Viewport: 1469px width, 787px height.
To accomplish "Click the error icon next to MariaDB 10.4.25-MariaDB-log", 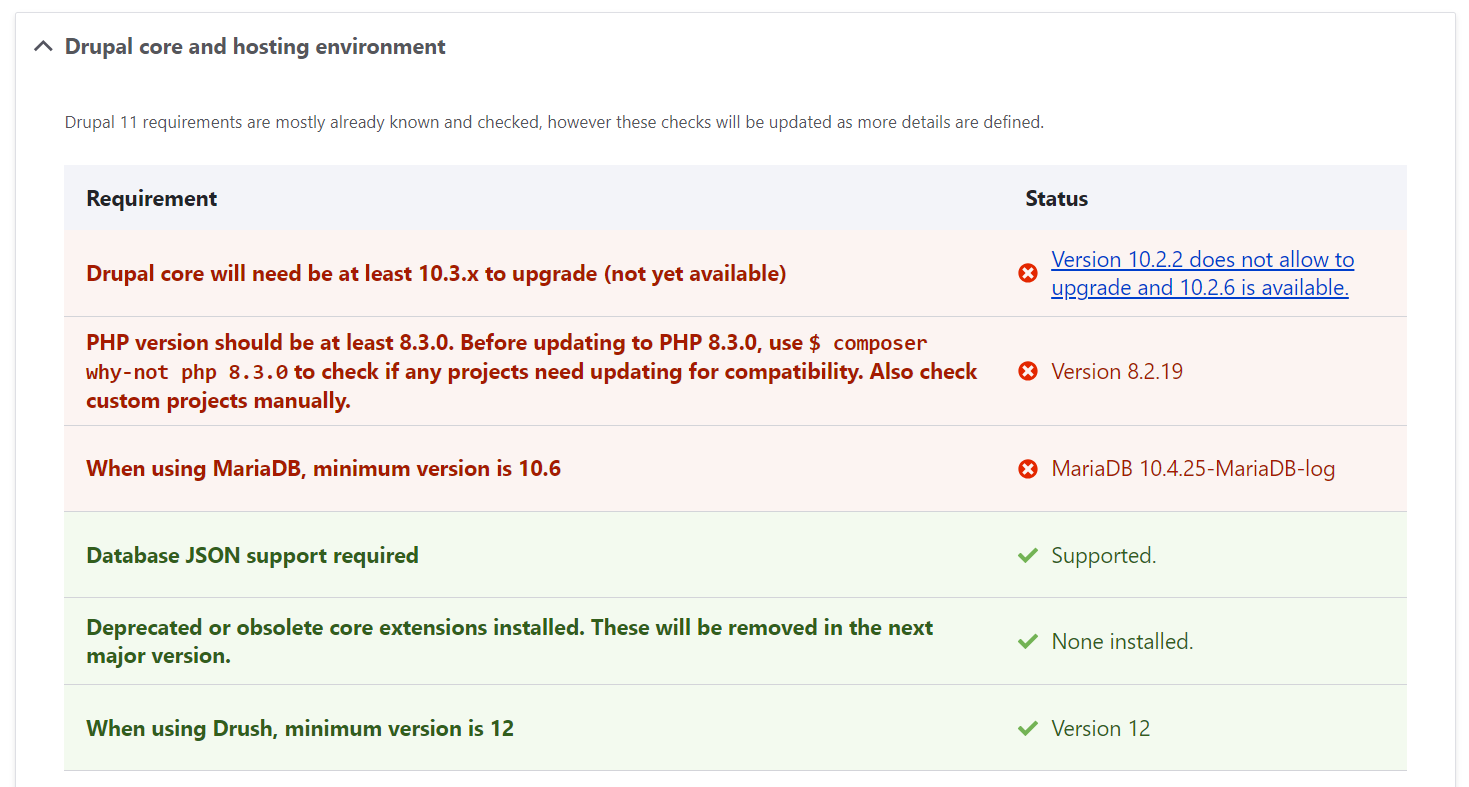I will click(1028, 468).
